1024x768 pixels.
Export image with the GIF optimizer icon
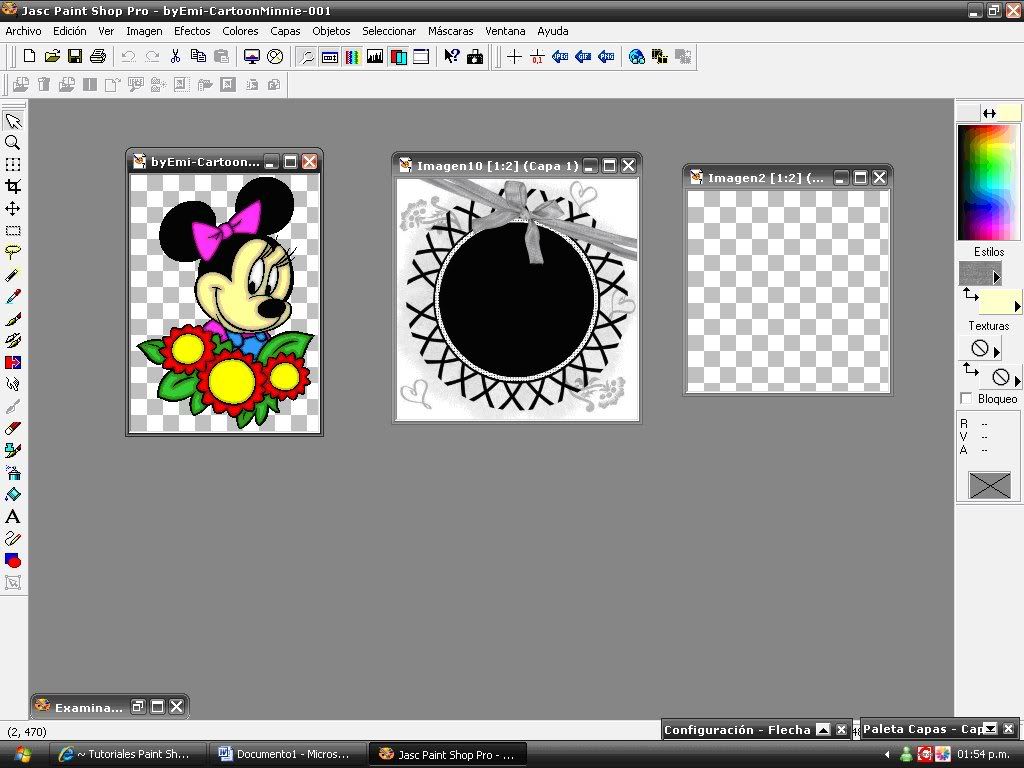[x=583, y=57]
